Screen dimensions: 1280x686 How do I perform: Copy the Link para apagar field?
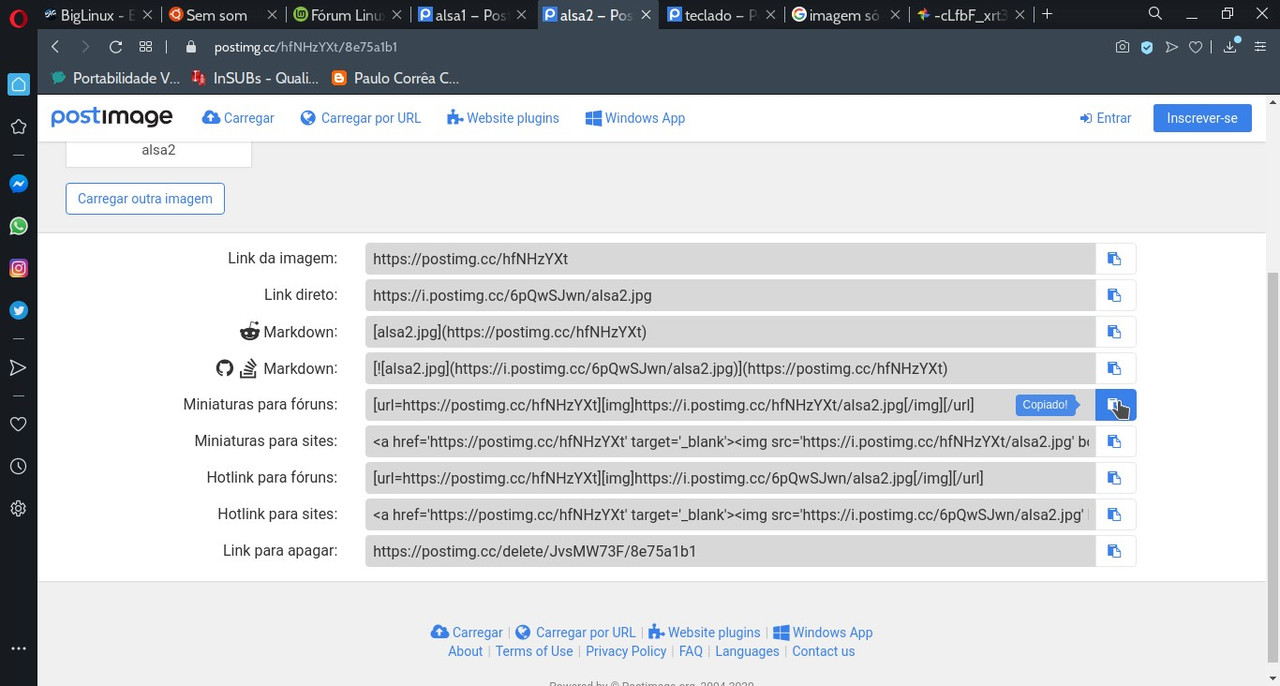click(1115, 551)
